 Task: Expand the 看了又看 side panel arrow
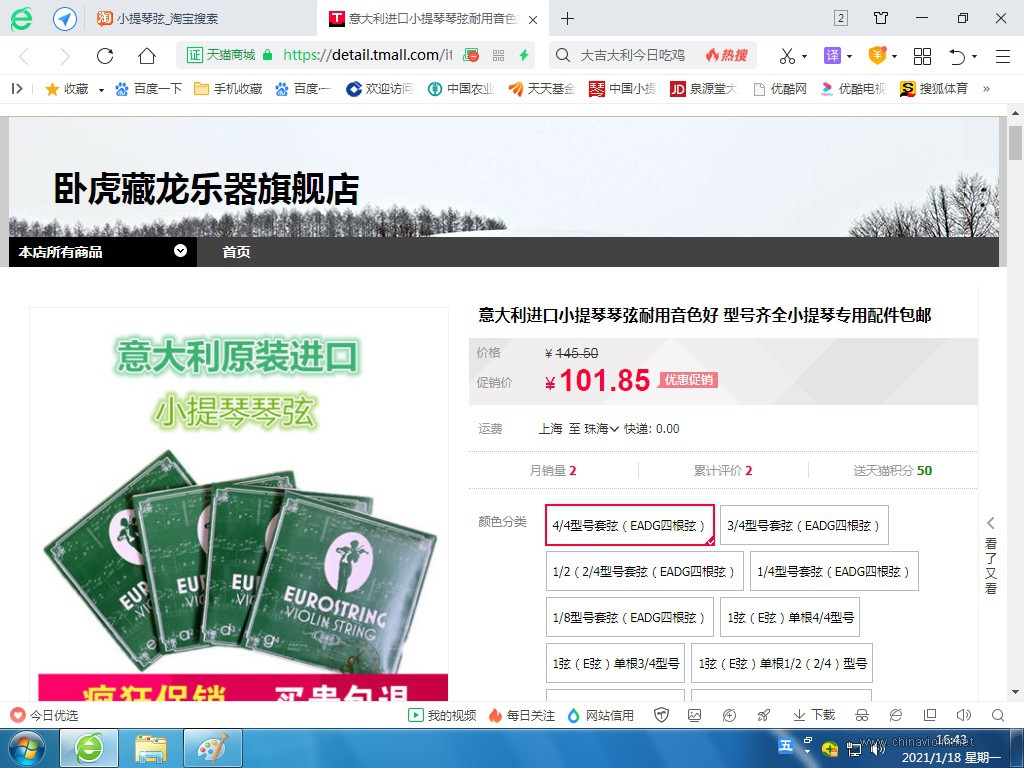pyautogui.click(x=991, y=522)
